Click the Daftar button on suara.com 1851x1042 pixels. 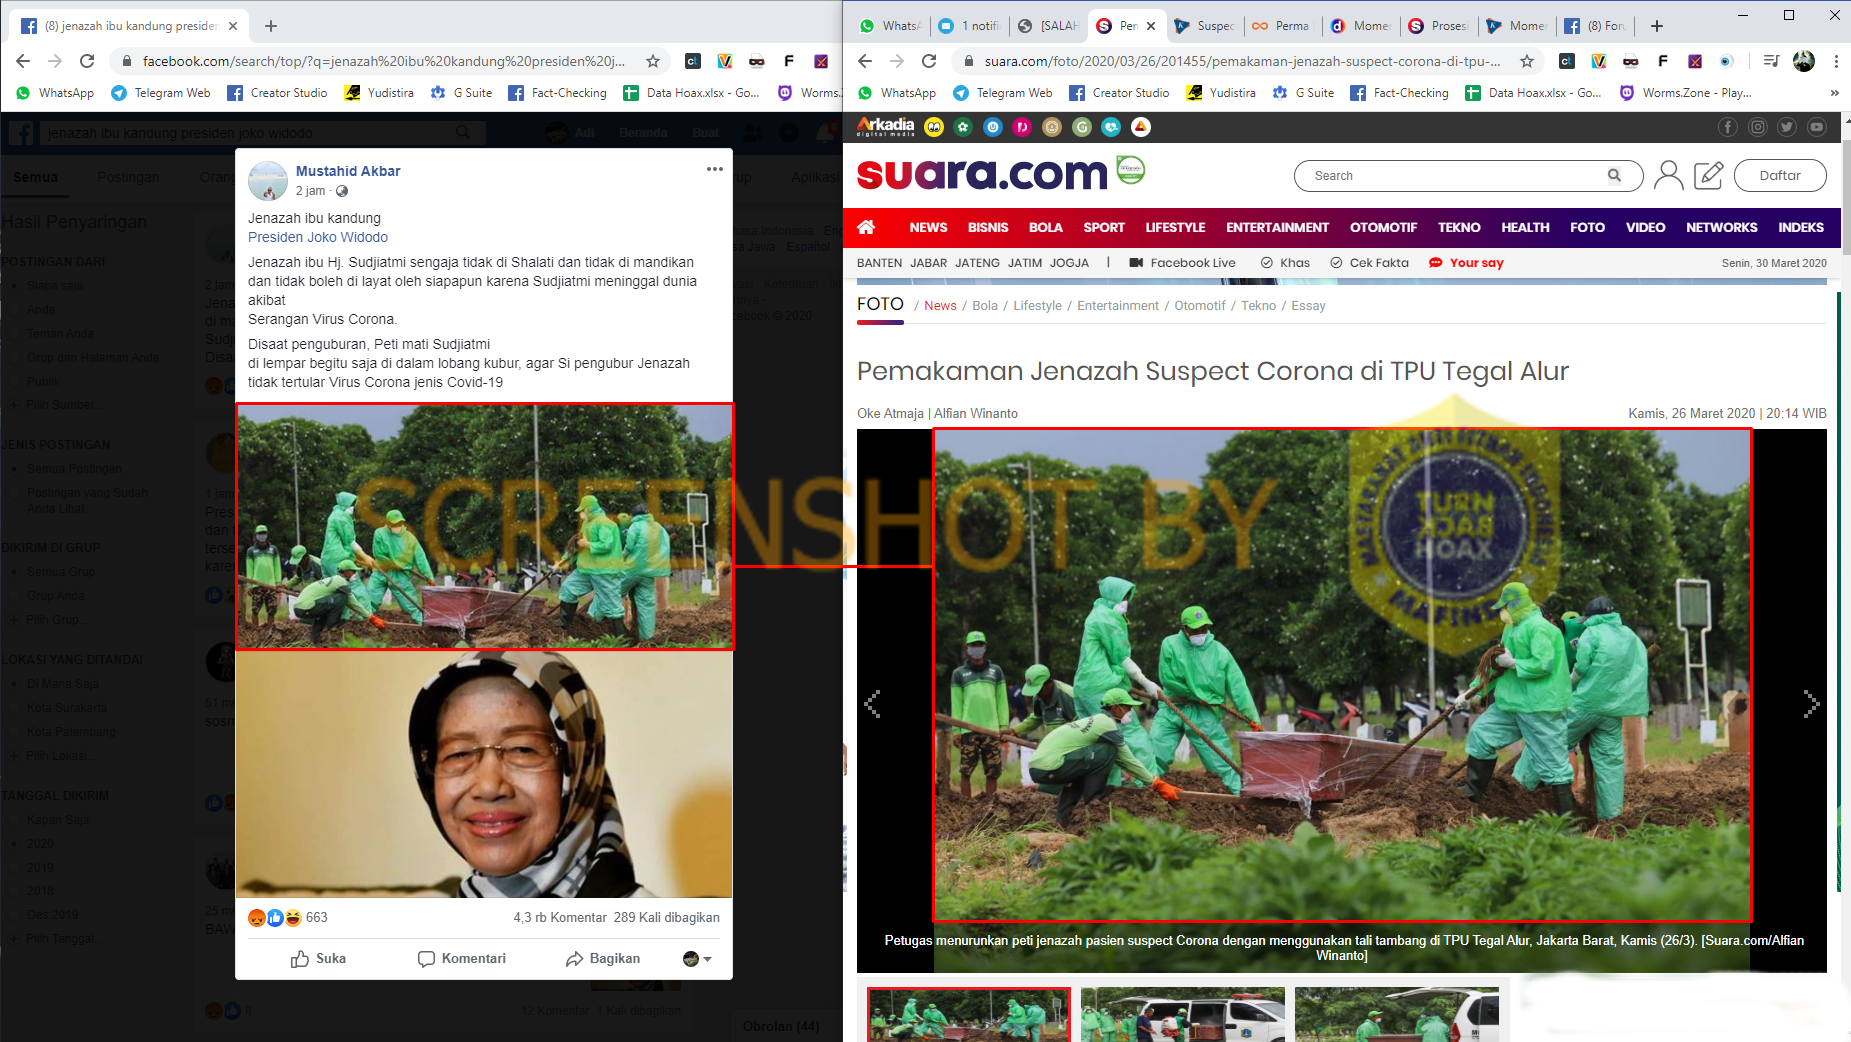coord(1780,175)
